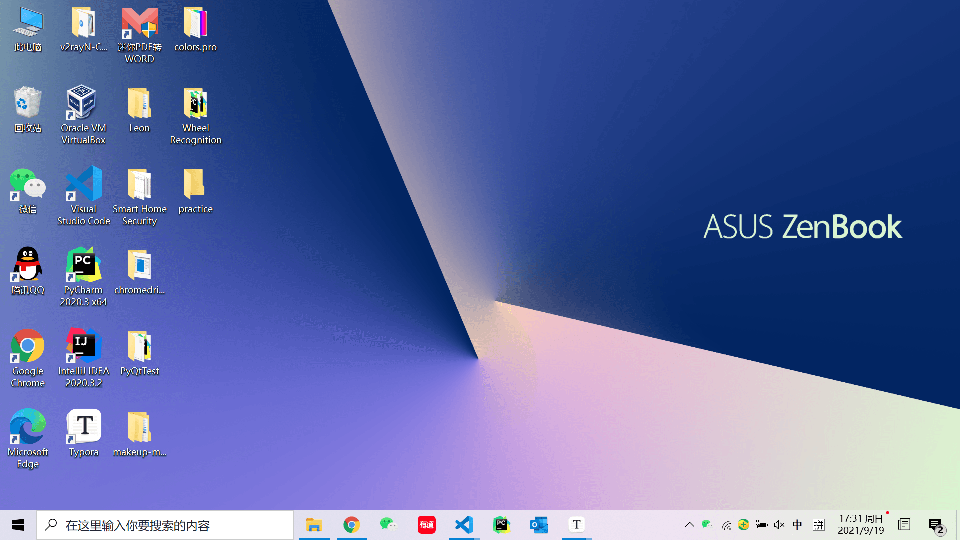Select the Wheel Recognition folder
This screenshot has width=960, height=540.
(195, 115)
